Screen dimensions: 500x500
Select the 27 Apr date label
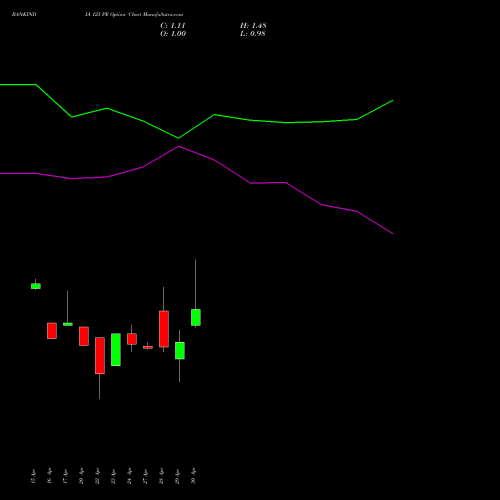[145, 476]
